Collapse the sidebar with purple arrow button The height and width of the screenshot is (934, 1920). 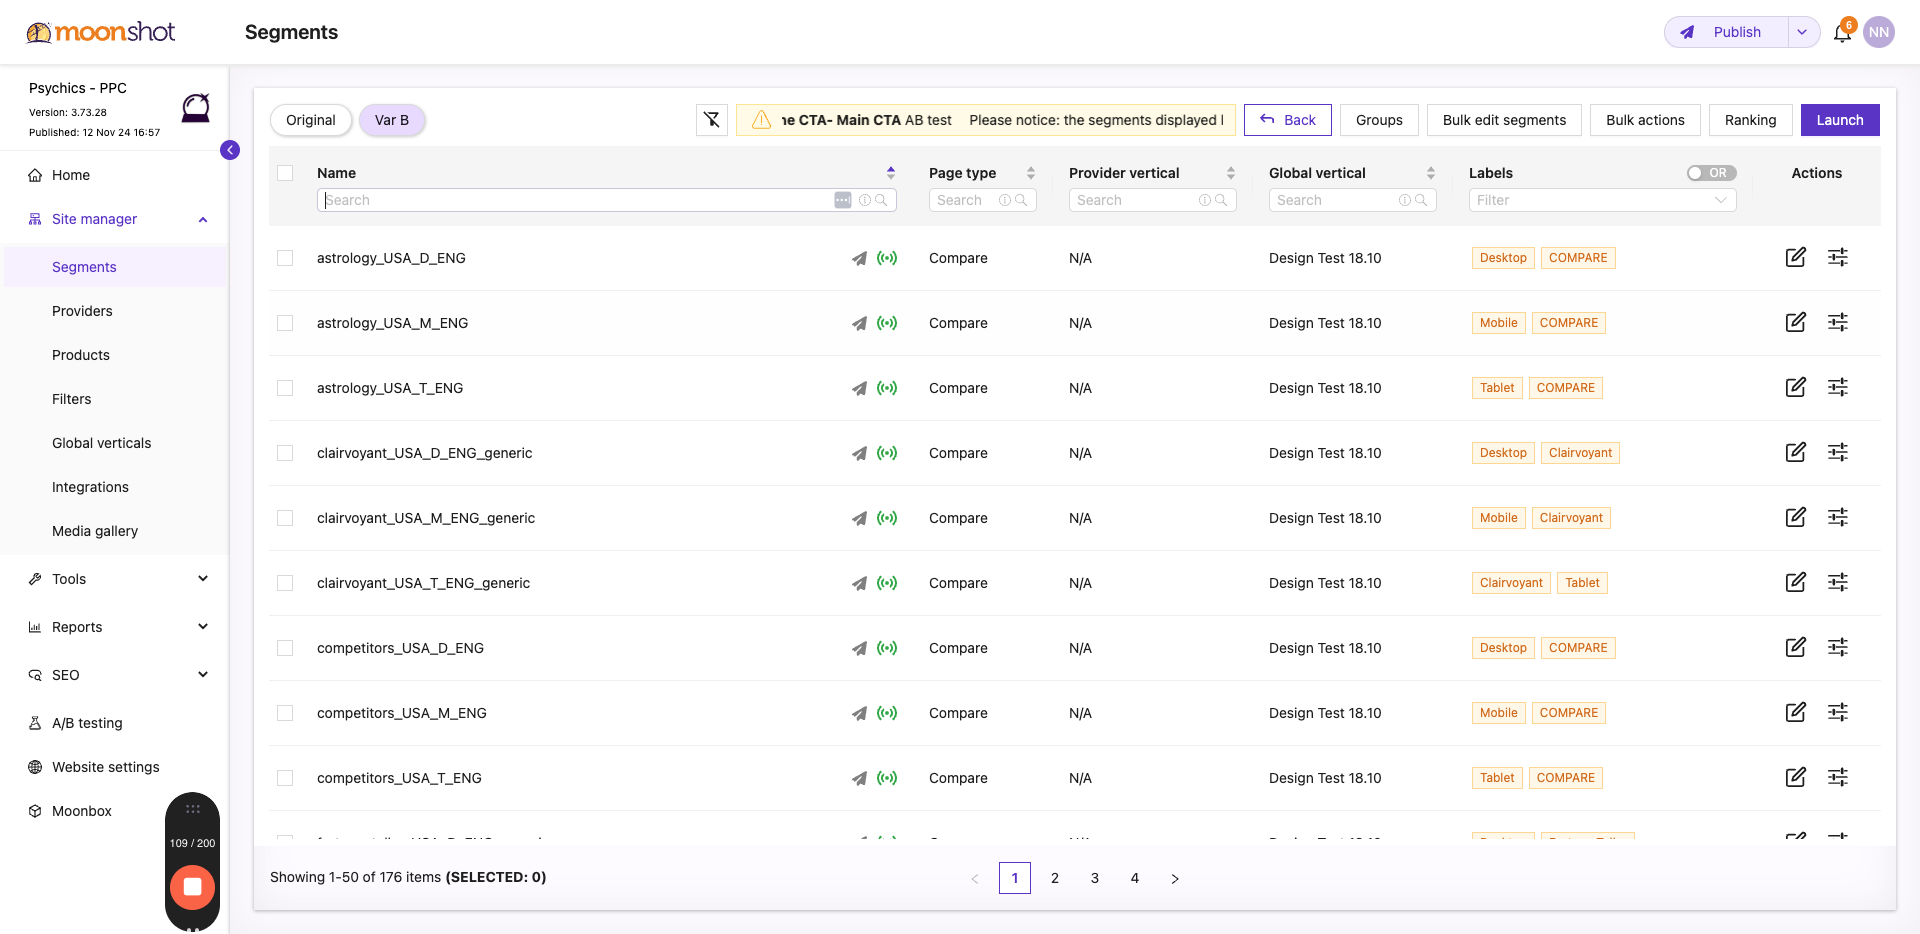coord(230,150)
